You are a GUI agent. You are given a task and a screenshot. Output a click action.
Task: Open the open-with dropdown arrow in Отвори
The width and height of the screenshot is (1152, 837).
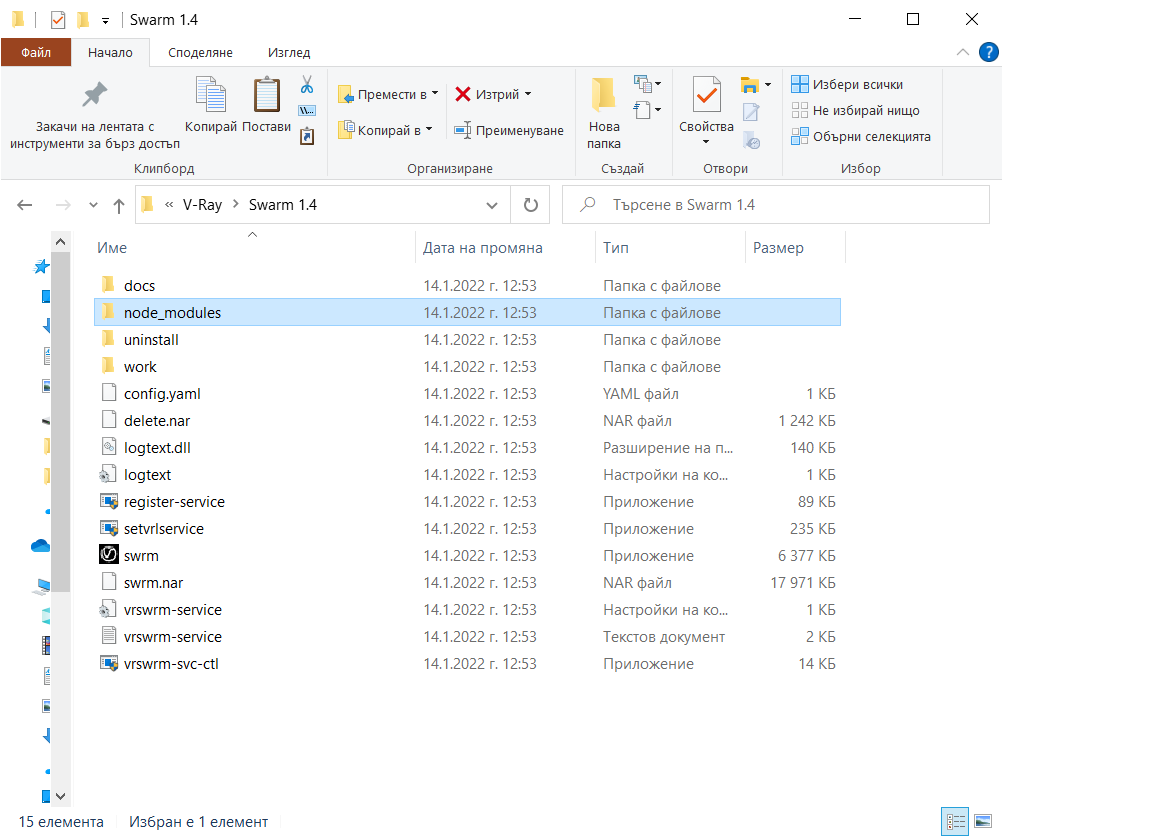pyautogui.click(x=768, y=85)
